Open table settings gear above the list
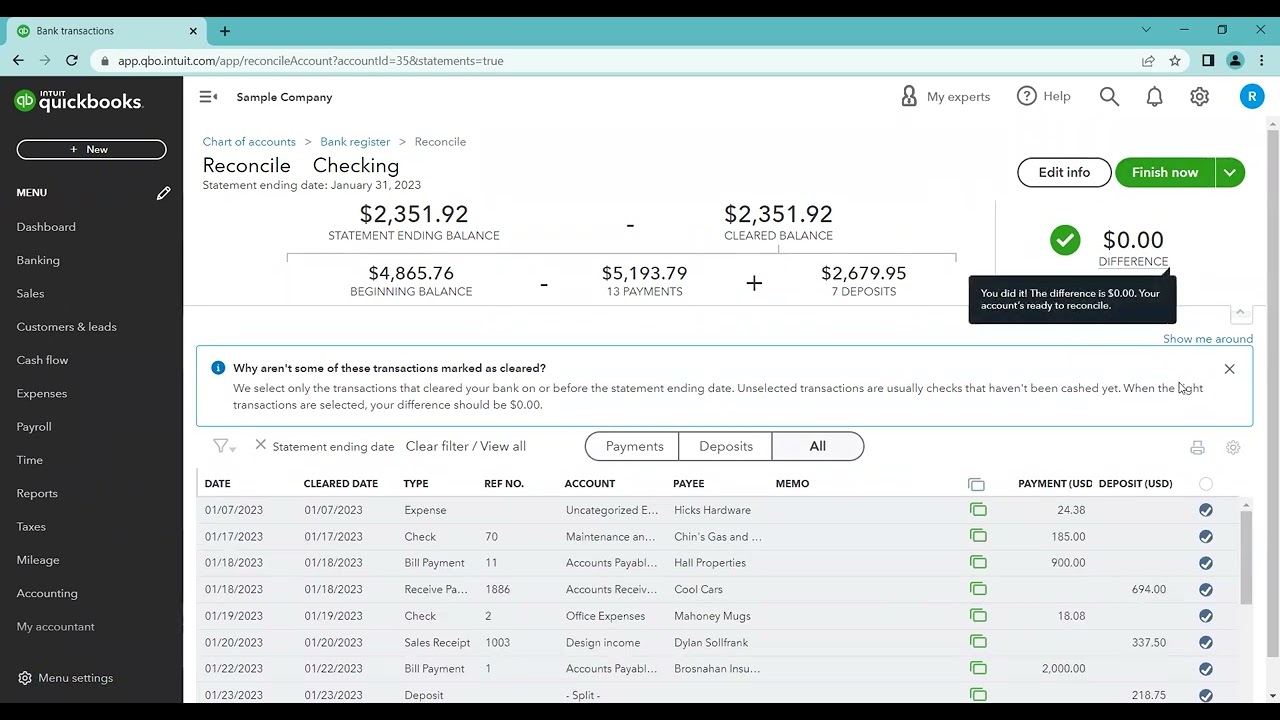 click(1233, 447)
